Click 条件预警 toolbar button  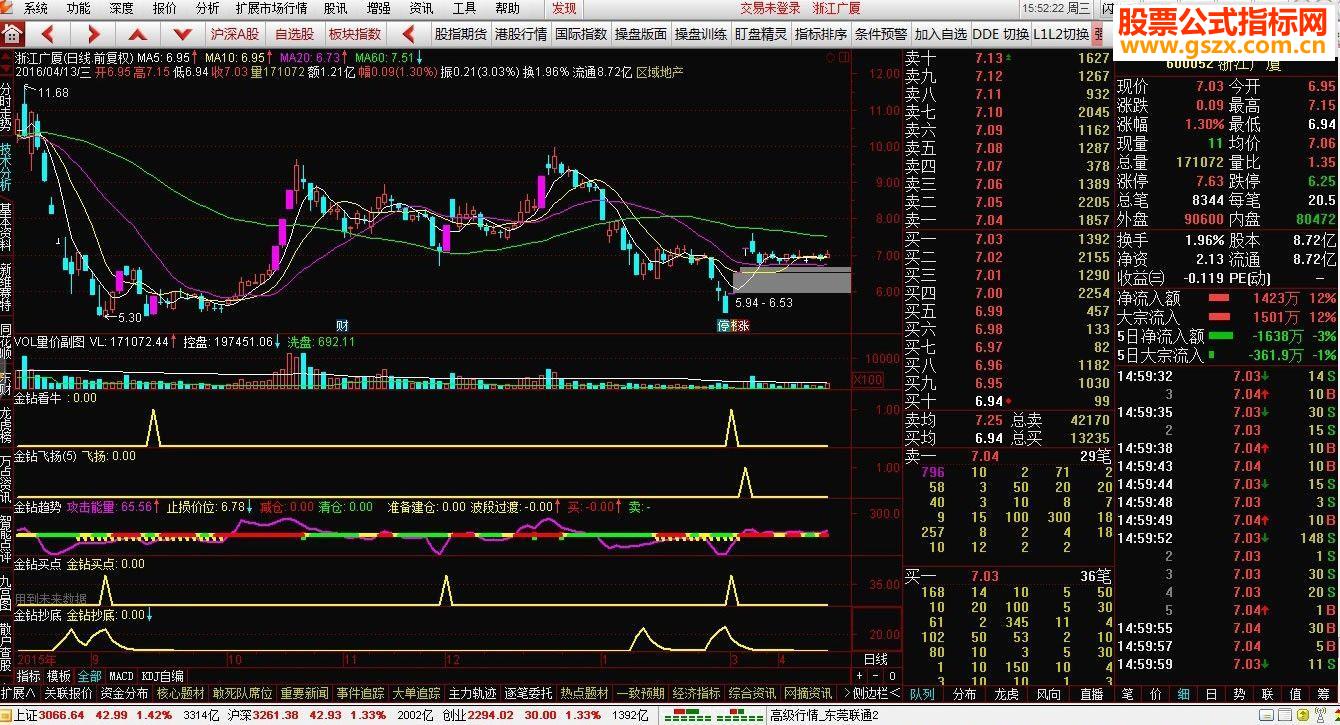(x=881, y=34)
